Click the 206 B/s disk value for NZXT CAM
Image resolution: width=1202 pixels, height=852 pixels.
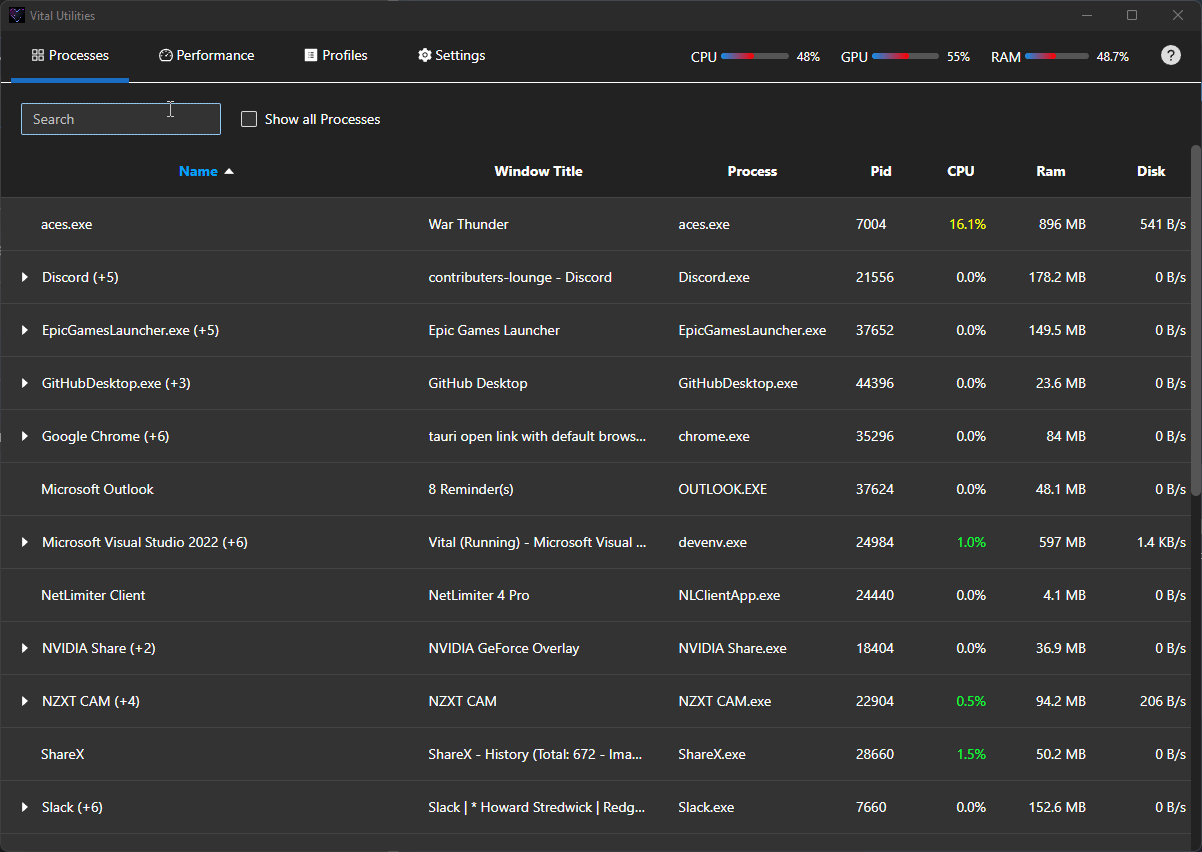pyautogui.click(x=1163, y=701)
